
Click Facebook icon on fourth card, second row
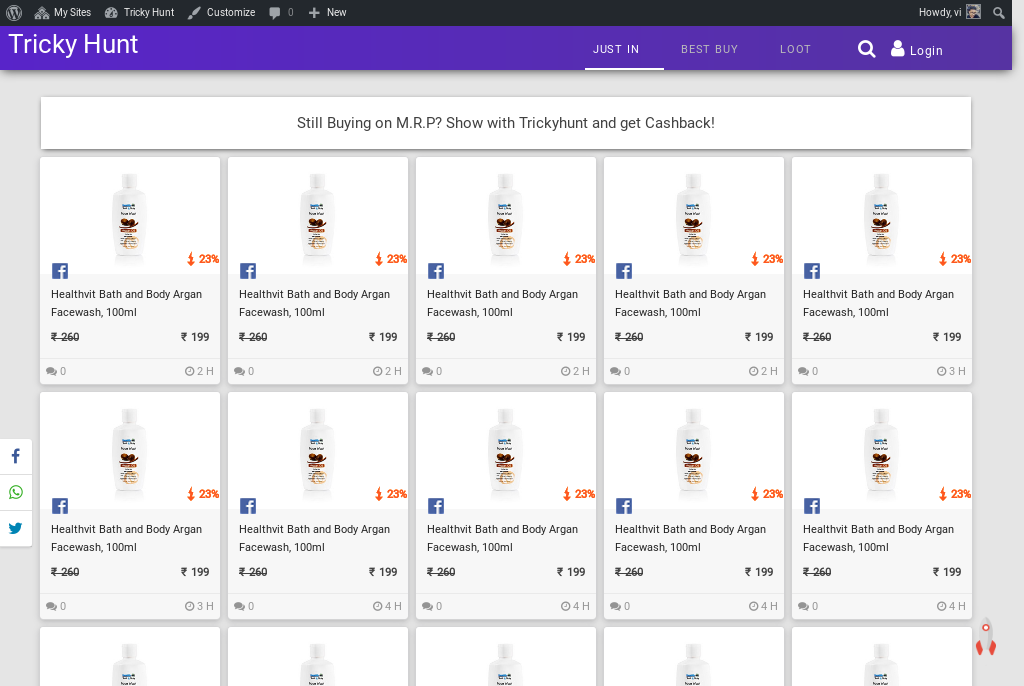624,506
